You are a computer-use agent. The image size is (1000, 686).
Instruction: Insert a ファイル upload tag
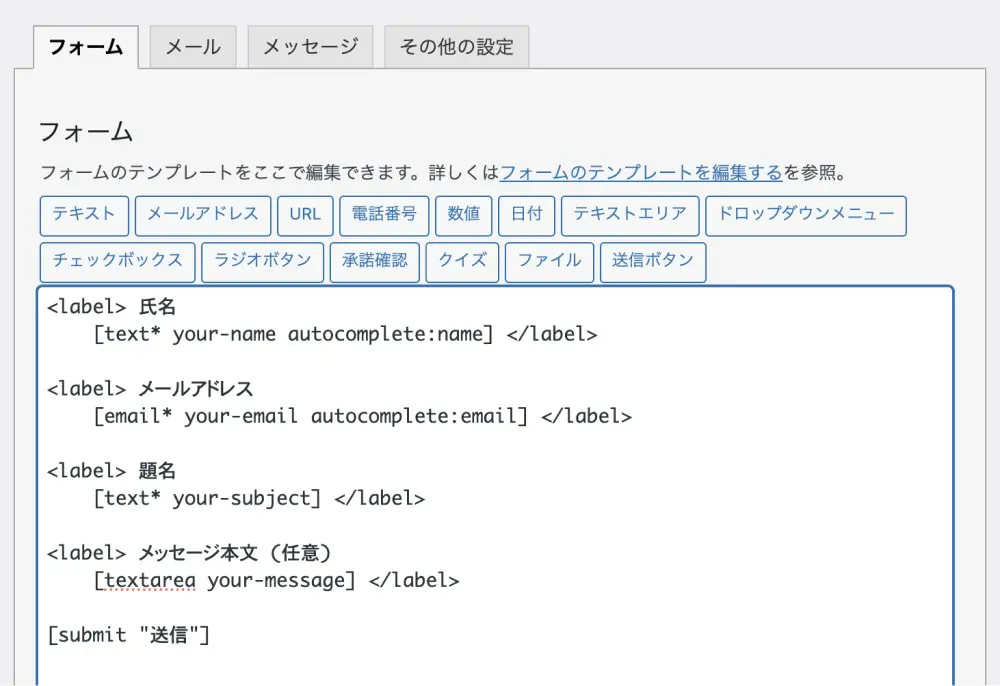point(549,262)
